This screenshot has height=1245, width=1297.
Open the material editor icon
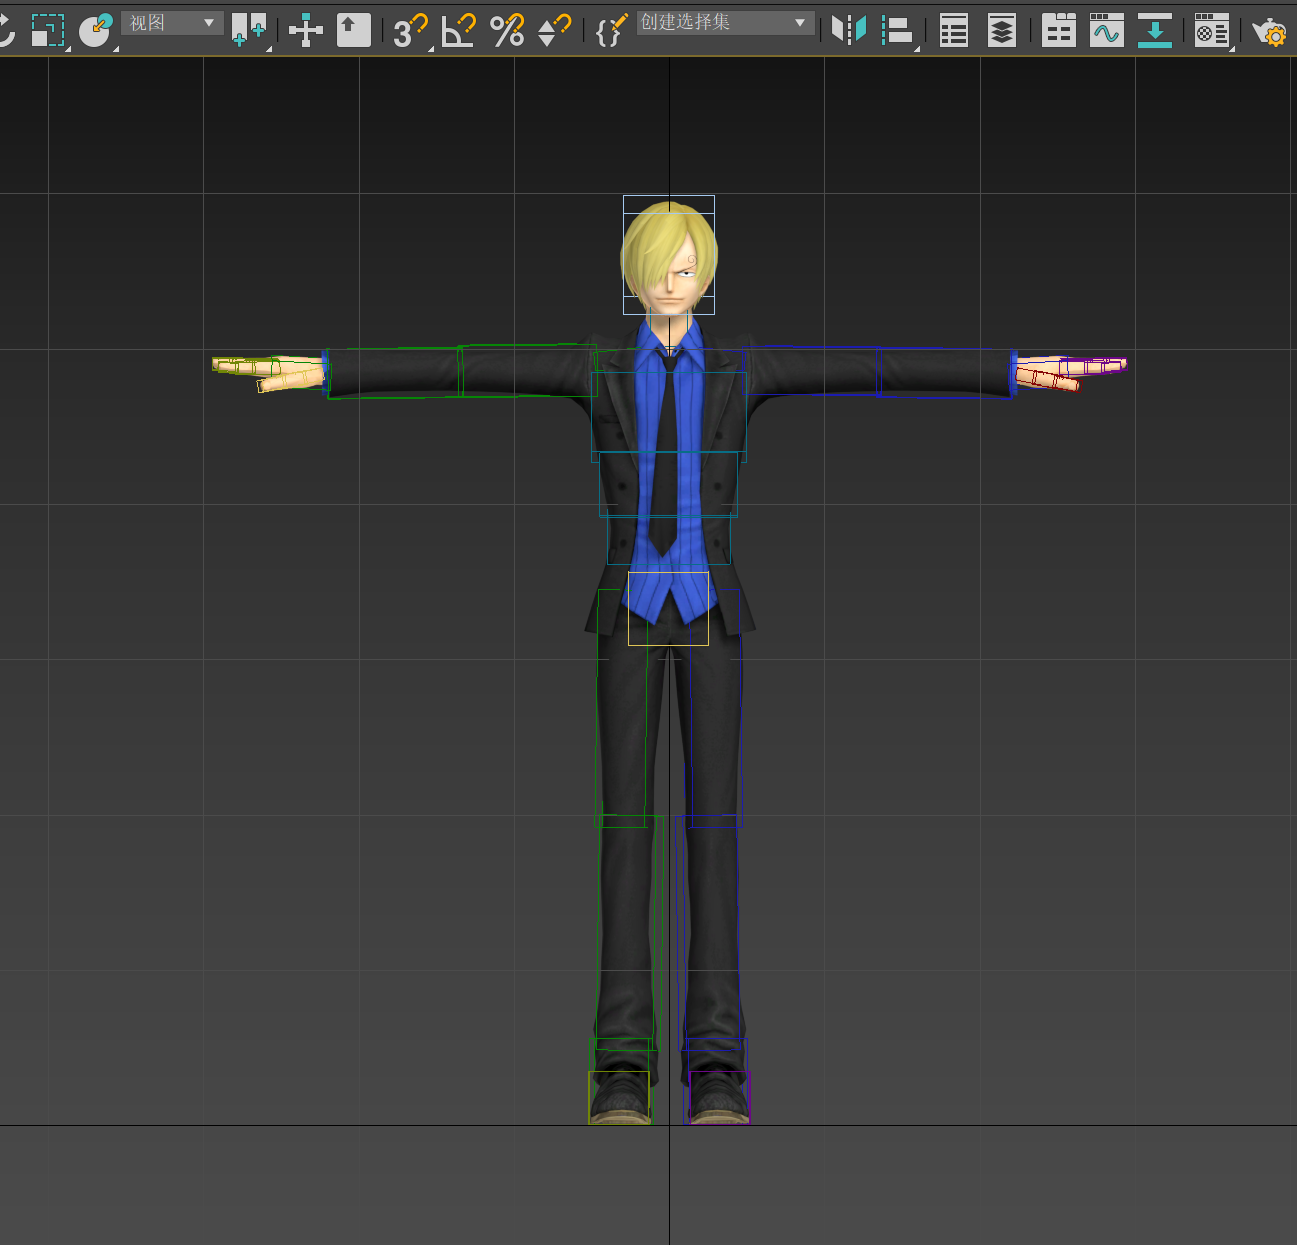pos(1212,30)
